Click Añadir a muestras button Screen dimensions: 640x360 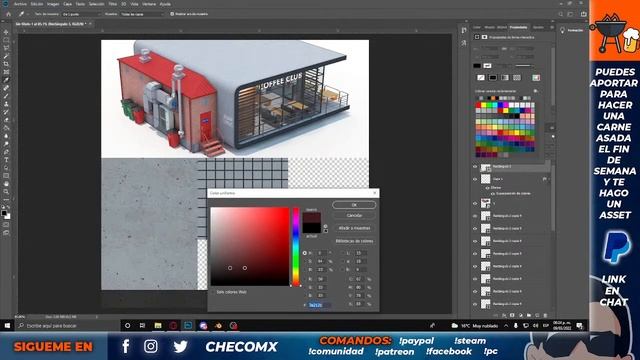(354, 228)
